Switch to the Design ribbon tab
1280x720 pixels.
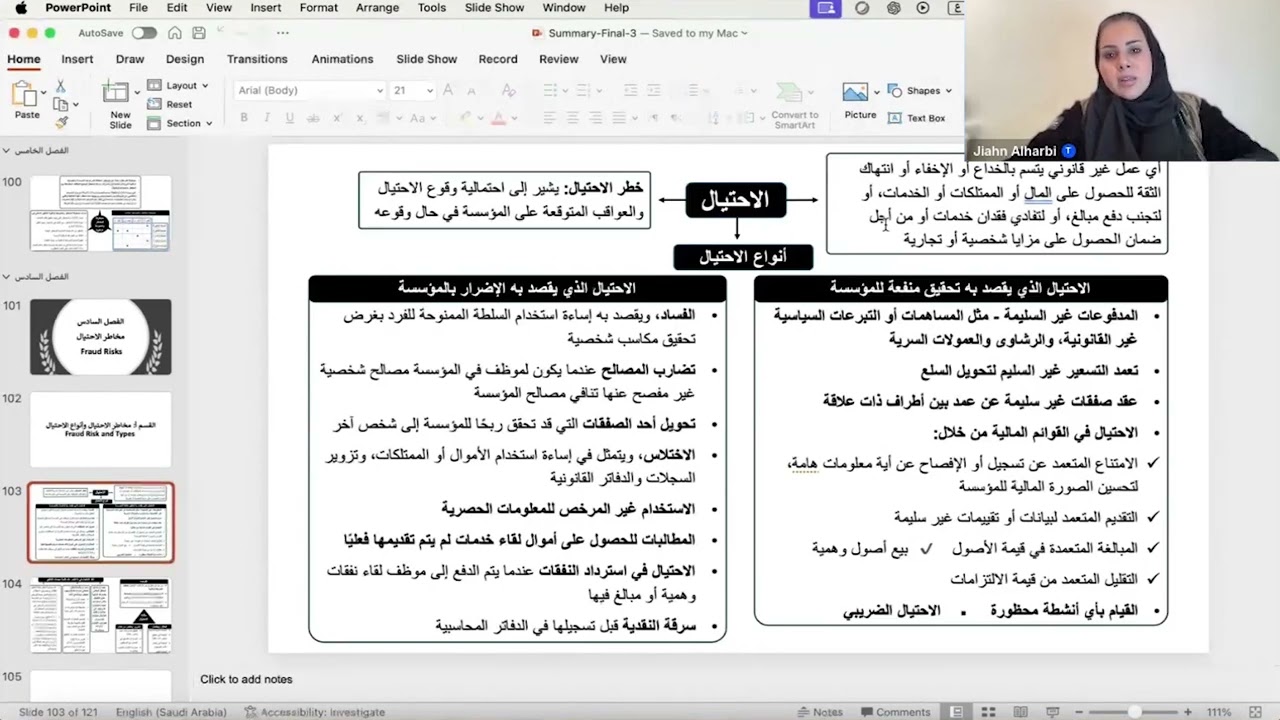pyautogui.click(x=185, y=59)
